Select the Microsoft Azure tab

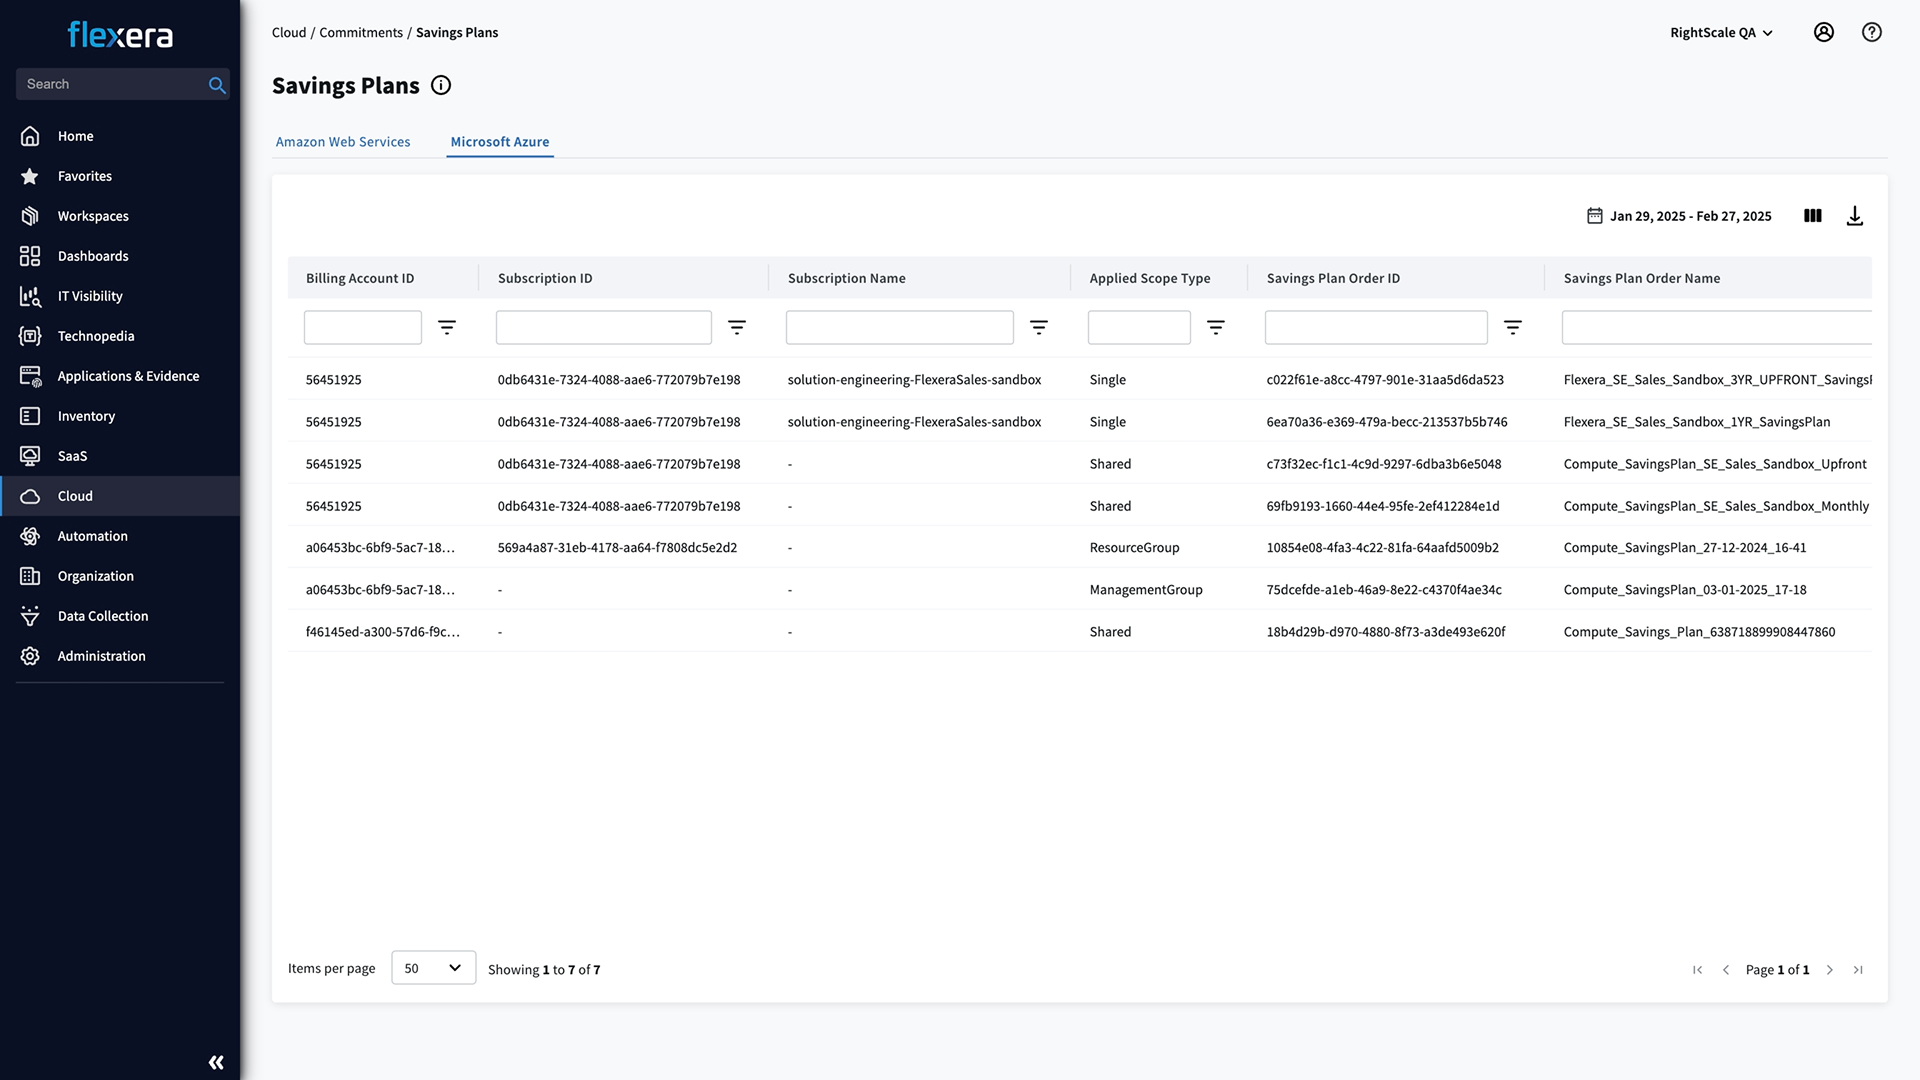point(499,141)
